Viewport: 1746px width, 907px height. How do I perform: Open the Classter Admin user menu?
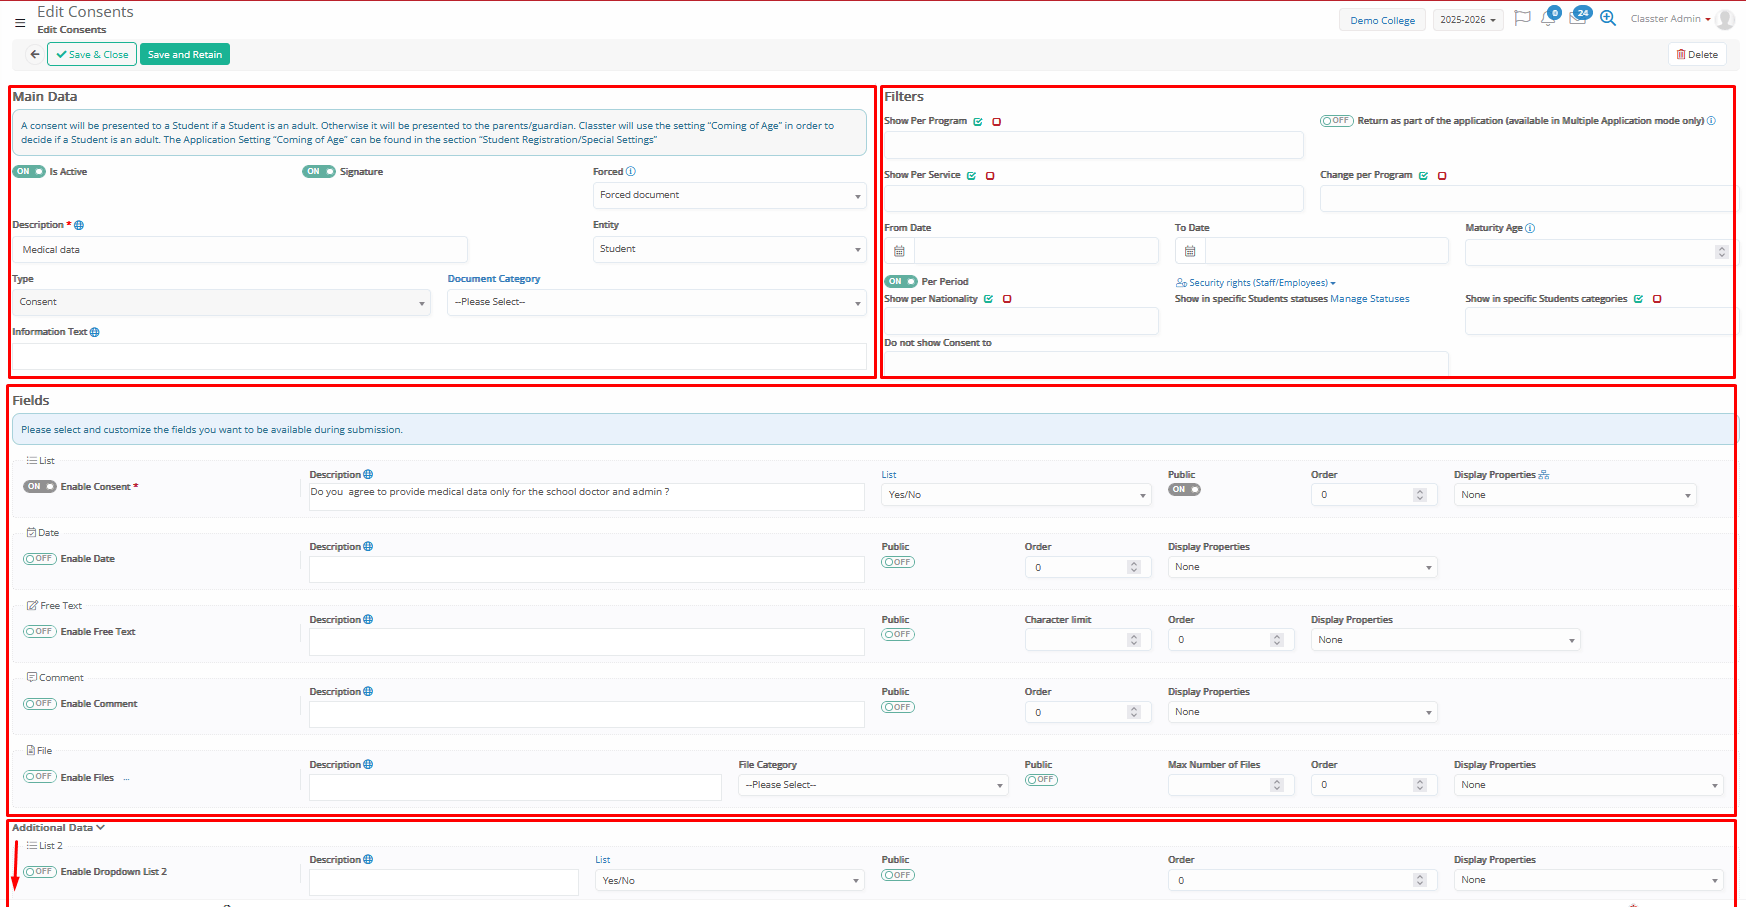pyautogui.click(x=1670, y=19)
